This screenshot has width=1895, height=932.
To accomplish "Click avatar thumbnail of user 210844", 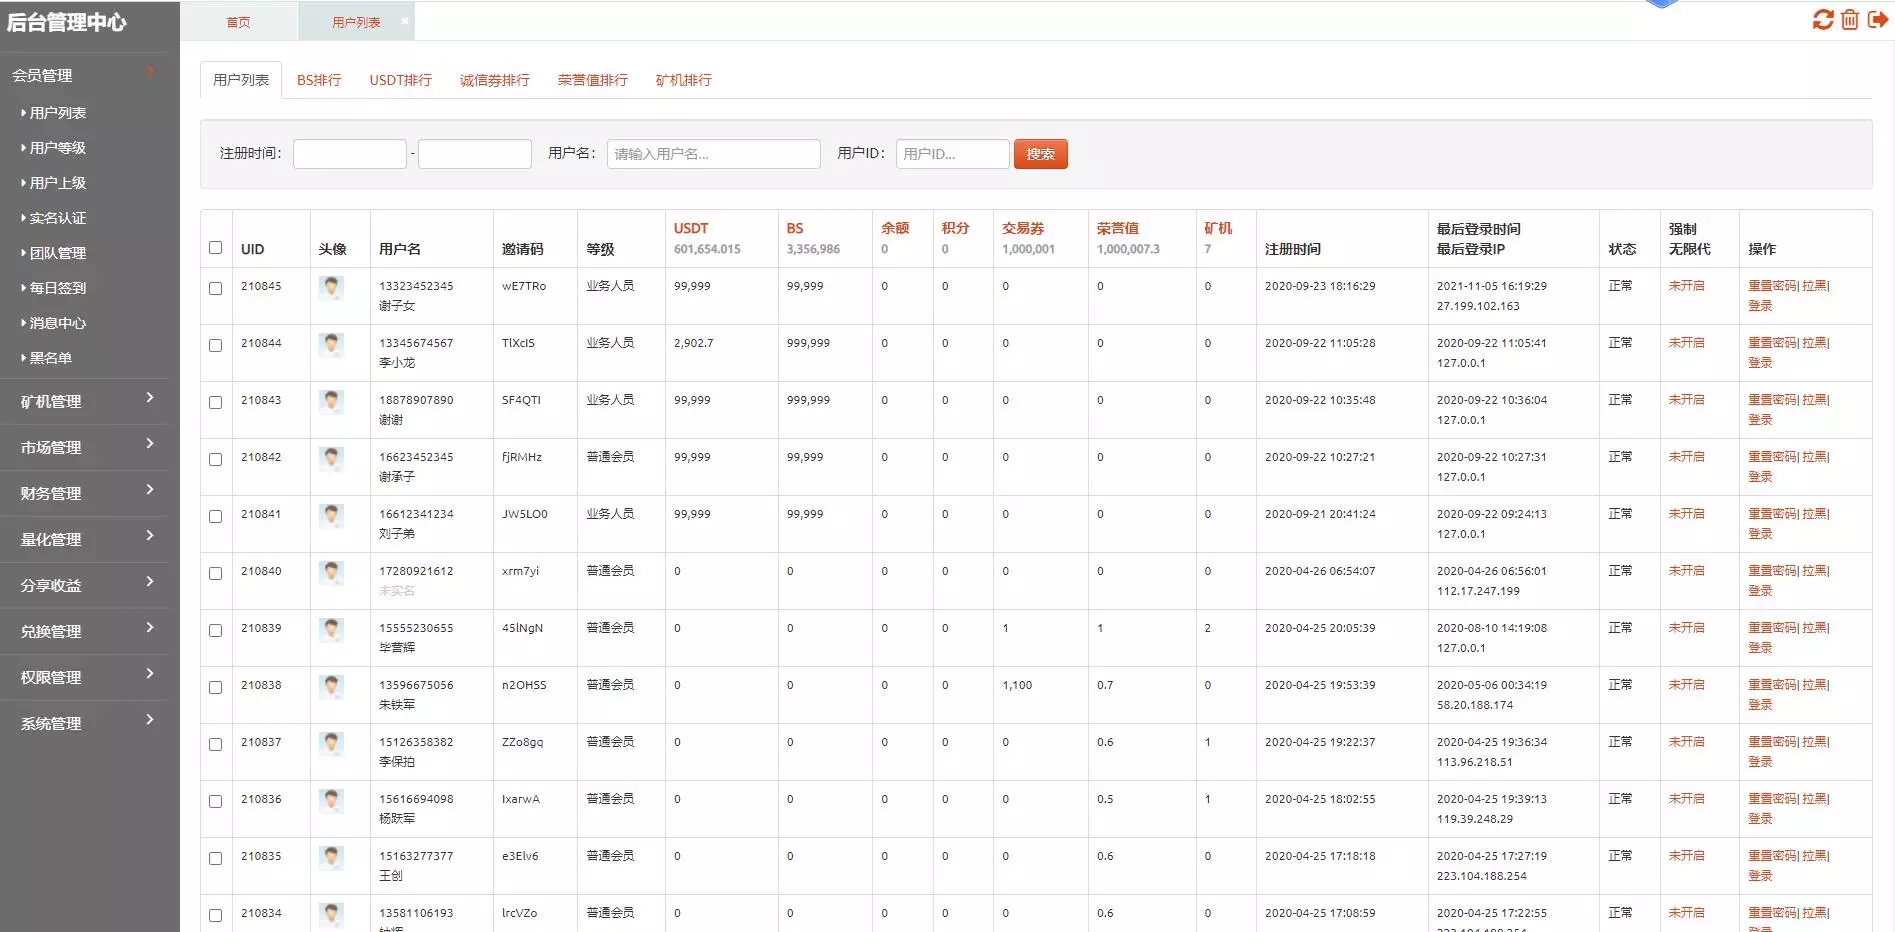I will 331,345.
